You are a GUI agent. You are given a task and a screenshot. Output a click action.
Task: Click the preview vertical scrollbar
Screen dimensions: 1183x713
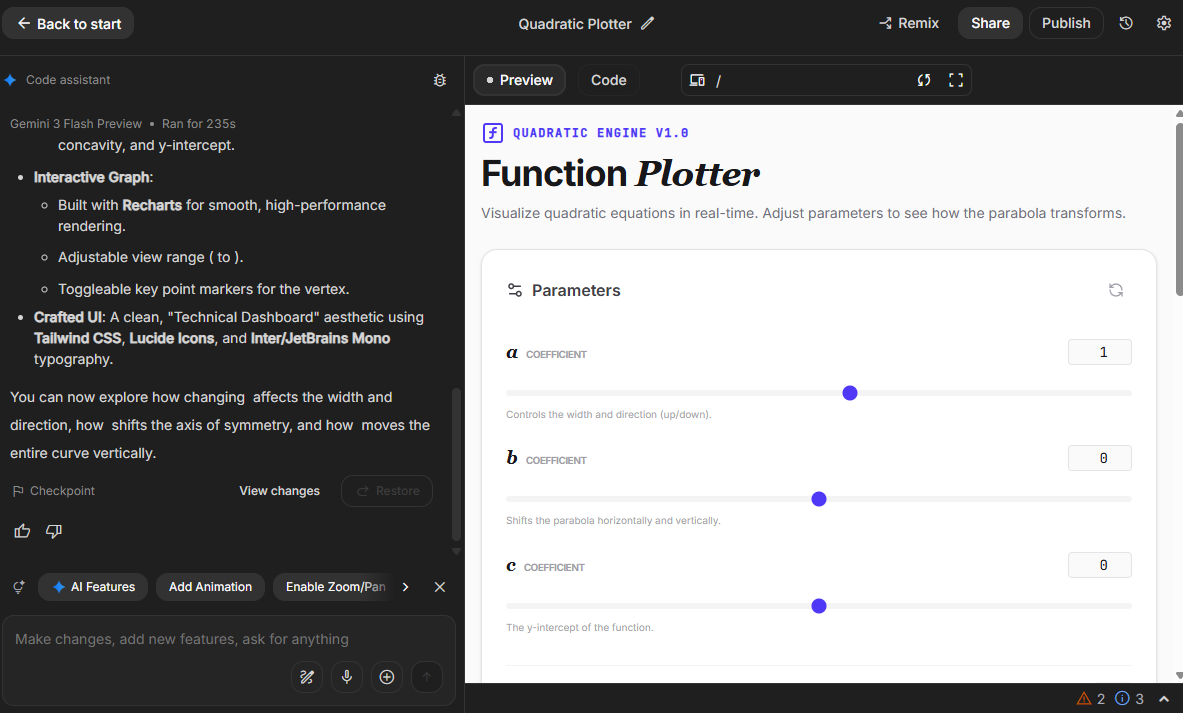[x=1178, y=209]
